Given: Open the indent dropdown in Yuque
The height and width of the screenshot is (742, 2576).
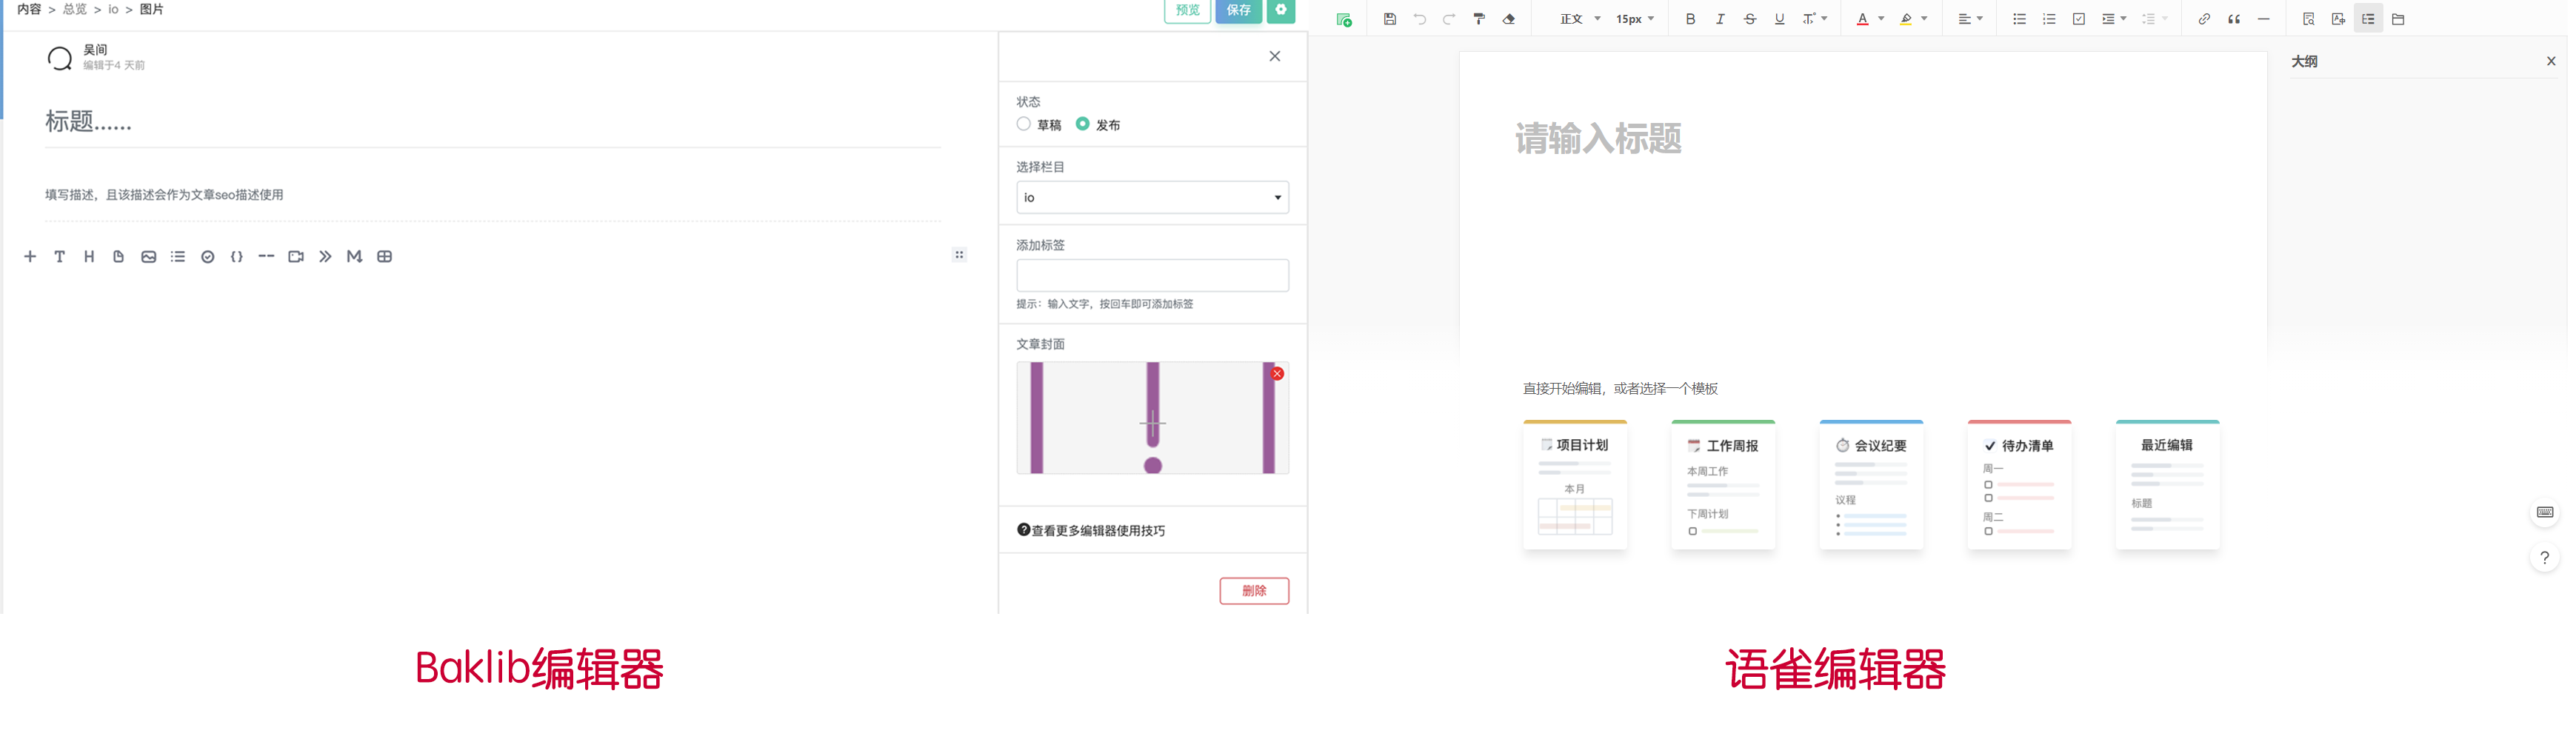Looking at the screenshot, I should pyautogui.click(x=2114, y=19).
